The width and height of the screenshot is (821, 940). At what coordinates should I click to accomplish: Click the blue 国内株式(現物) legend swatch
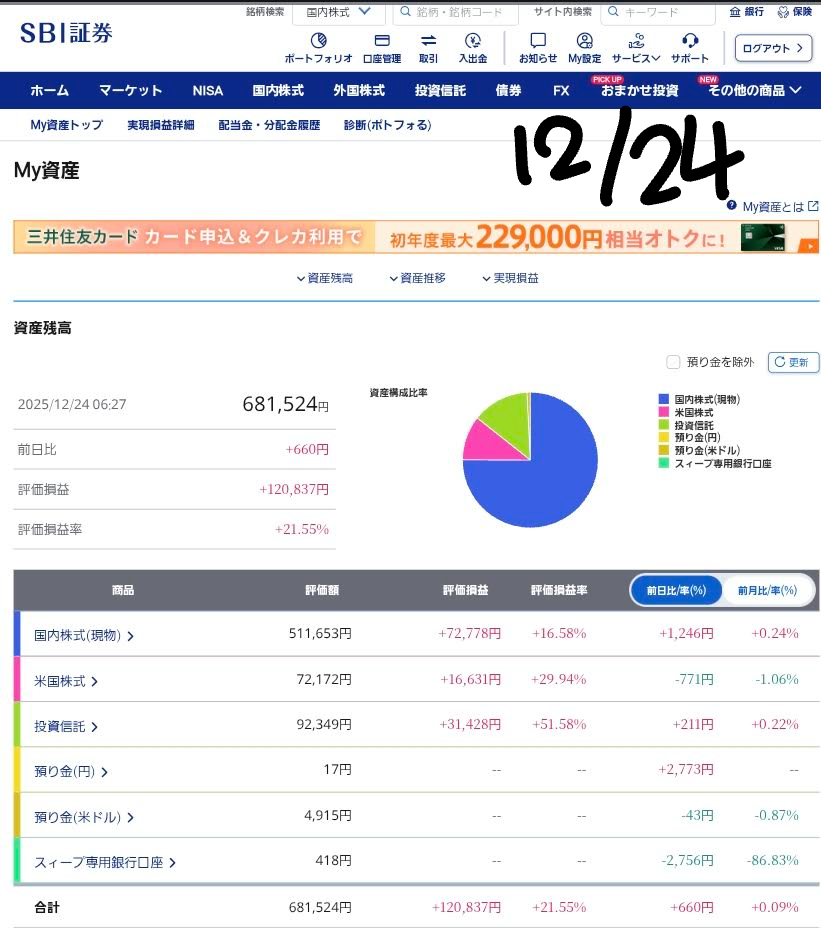point(663,400)
